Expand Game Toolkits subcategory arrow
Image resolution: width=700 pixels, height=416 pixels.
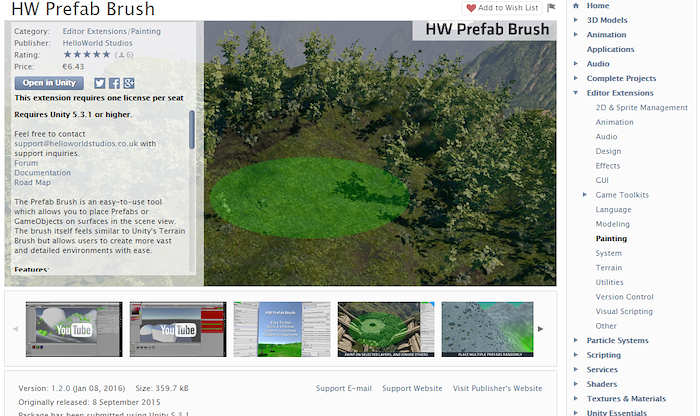coord(584,195)
